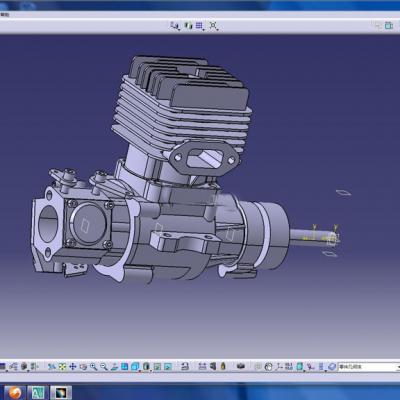
Task: Click the Normal View icon
Action: tap(114, 367)
